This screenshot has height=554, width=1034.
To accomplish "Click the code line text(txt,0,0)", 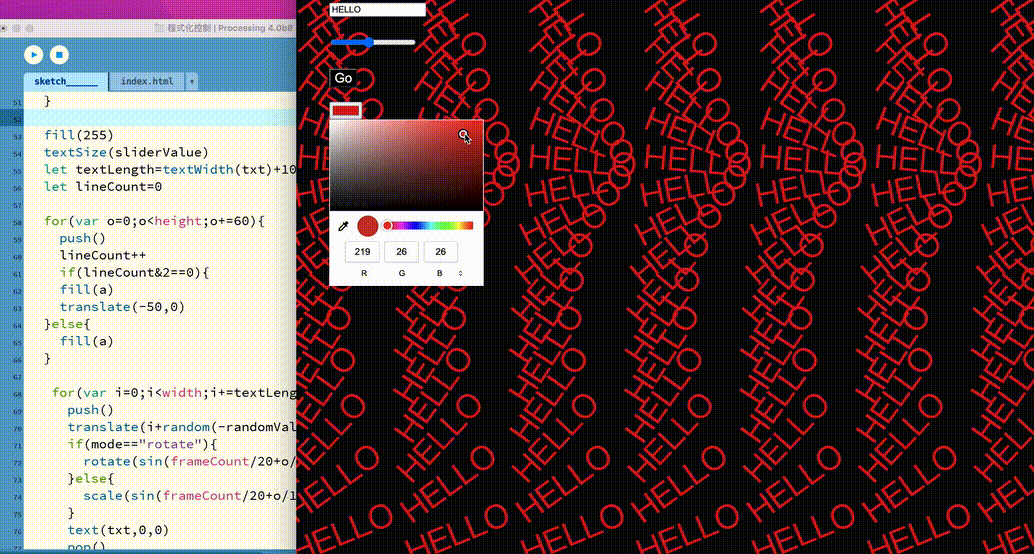I will point(118,530).
